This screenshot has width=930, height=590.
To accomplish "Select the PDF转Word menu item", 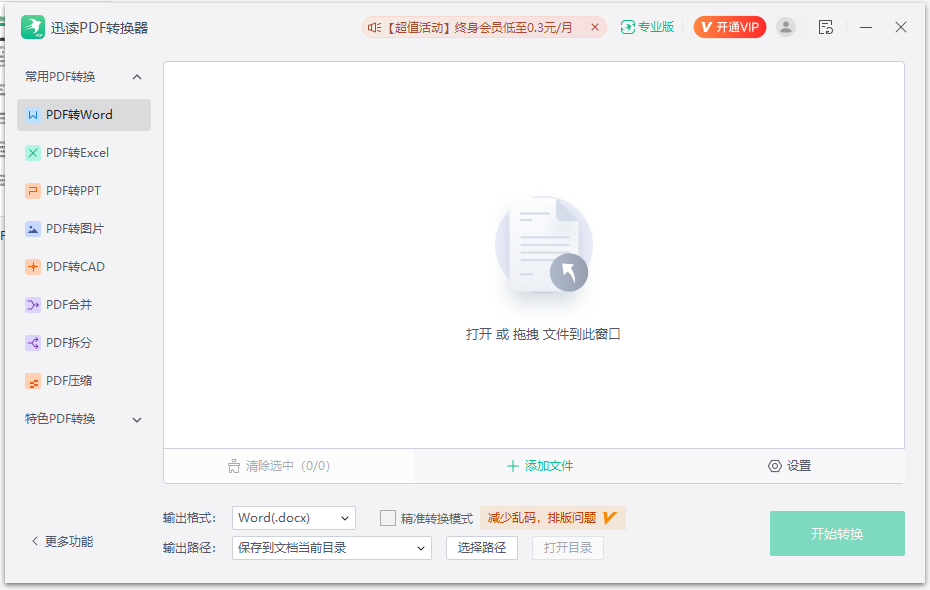I will (x=84, y=115).
